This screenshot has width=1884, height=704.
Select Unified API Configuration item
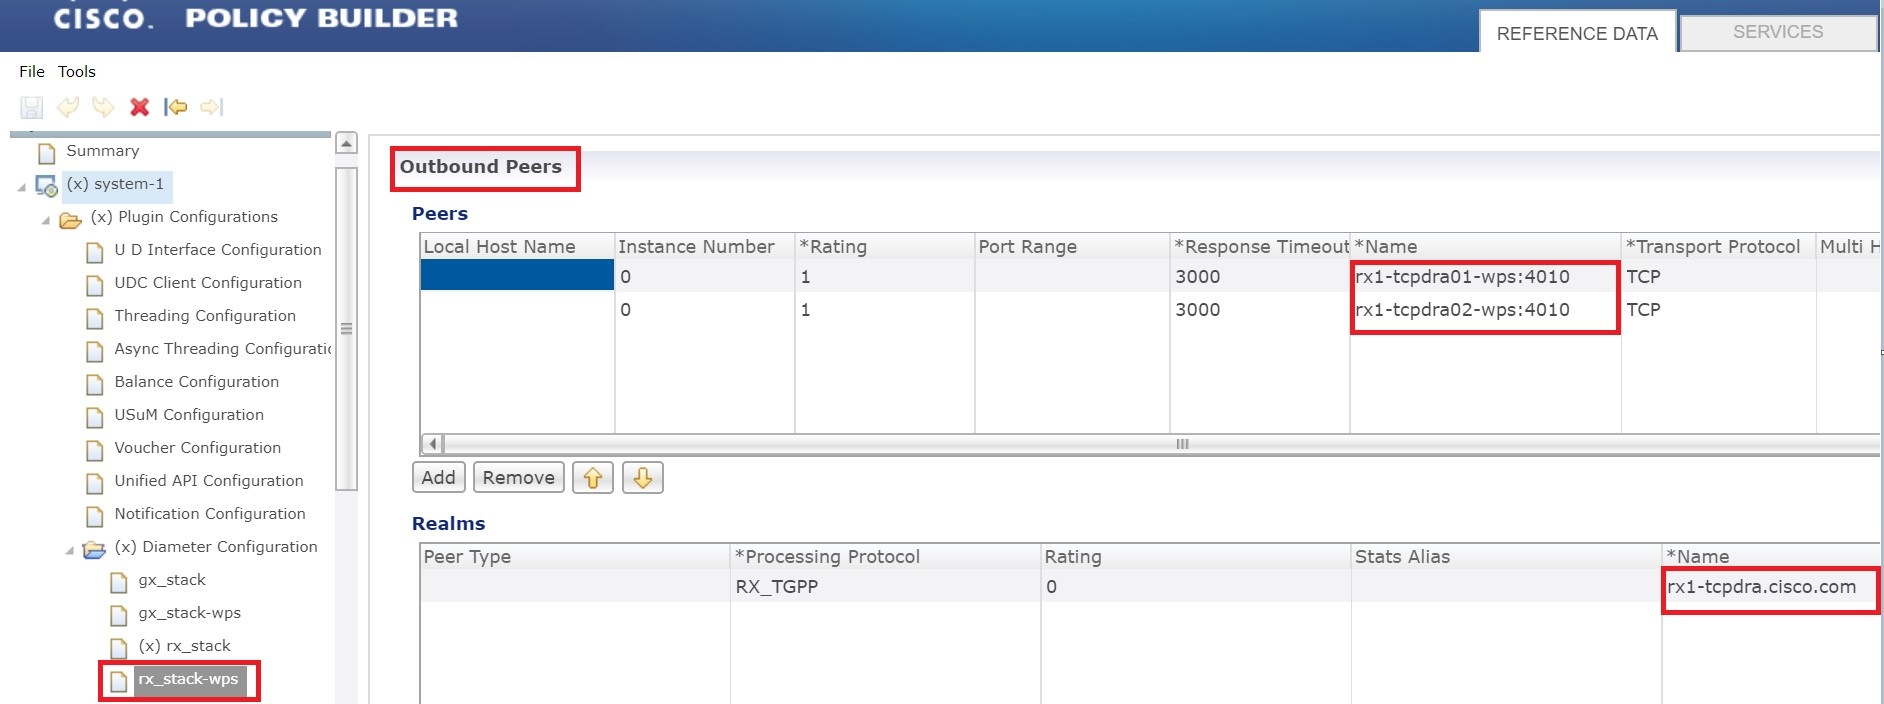coord(208,481)
